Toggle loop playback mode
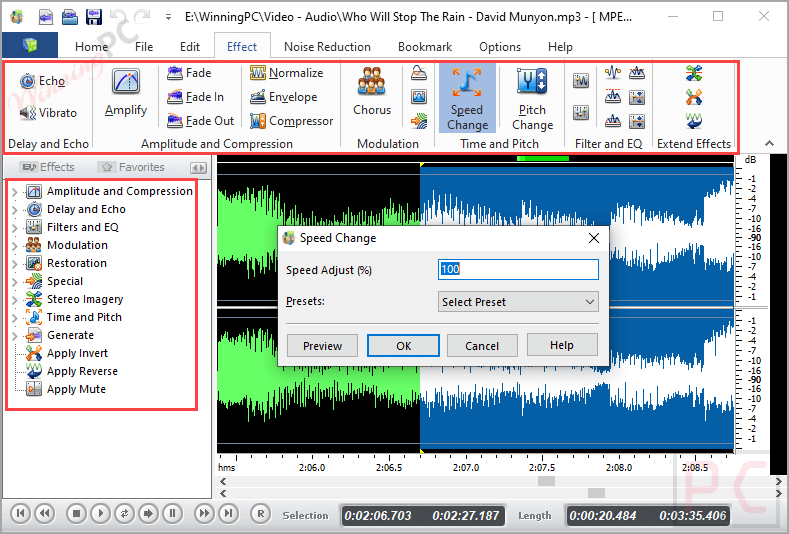 [x=124, y=513]
